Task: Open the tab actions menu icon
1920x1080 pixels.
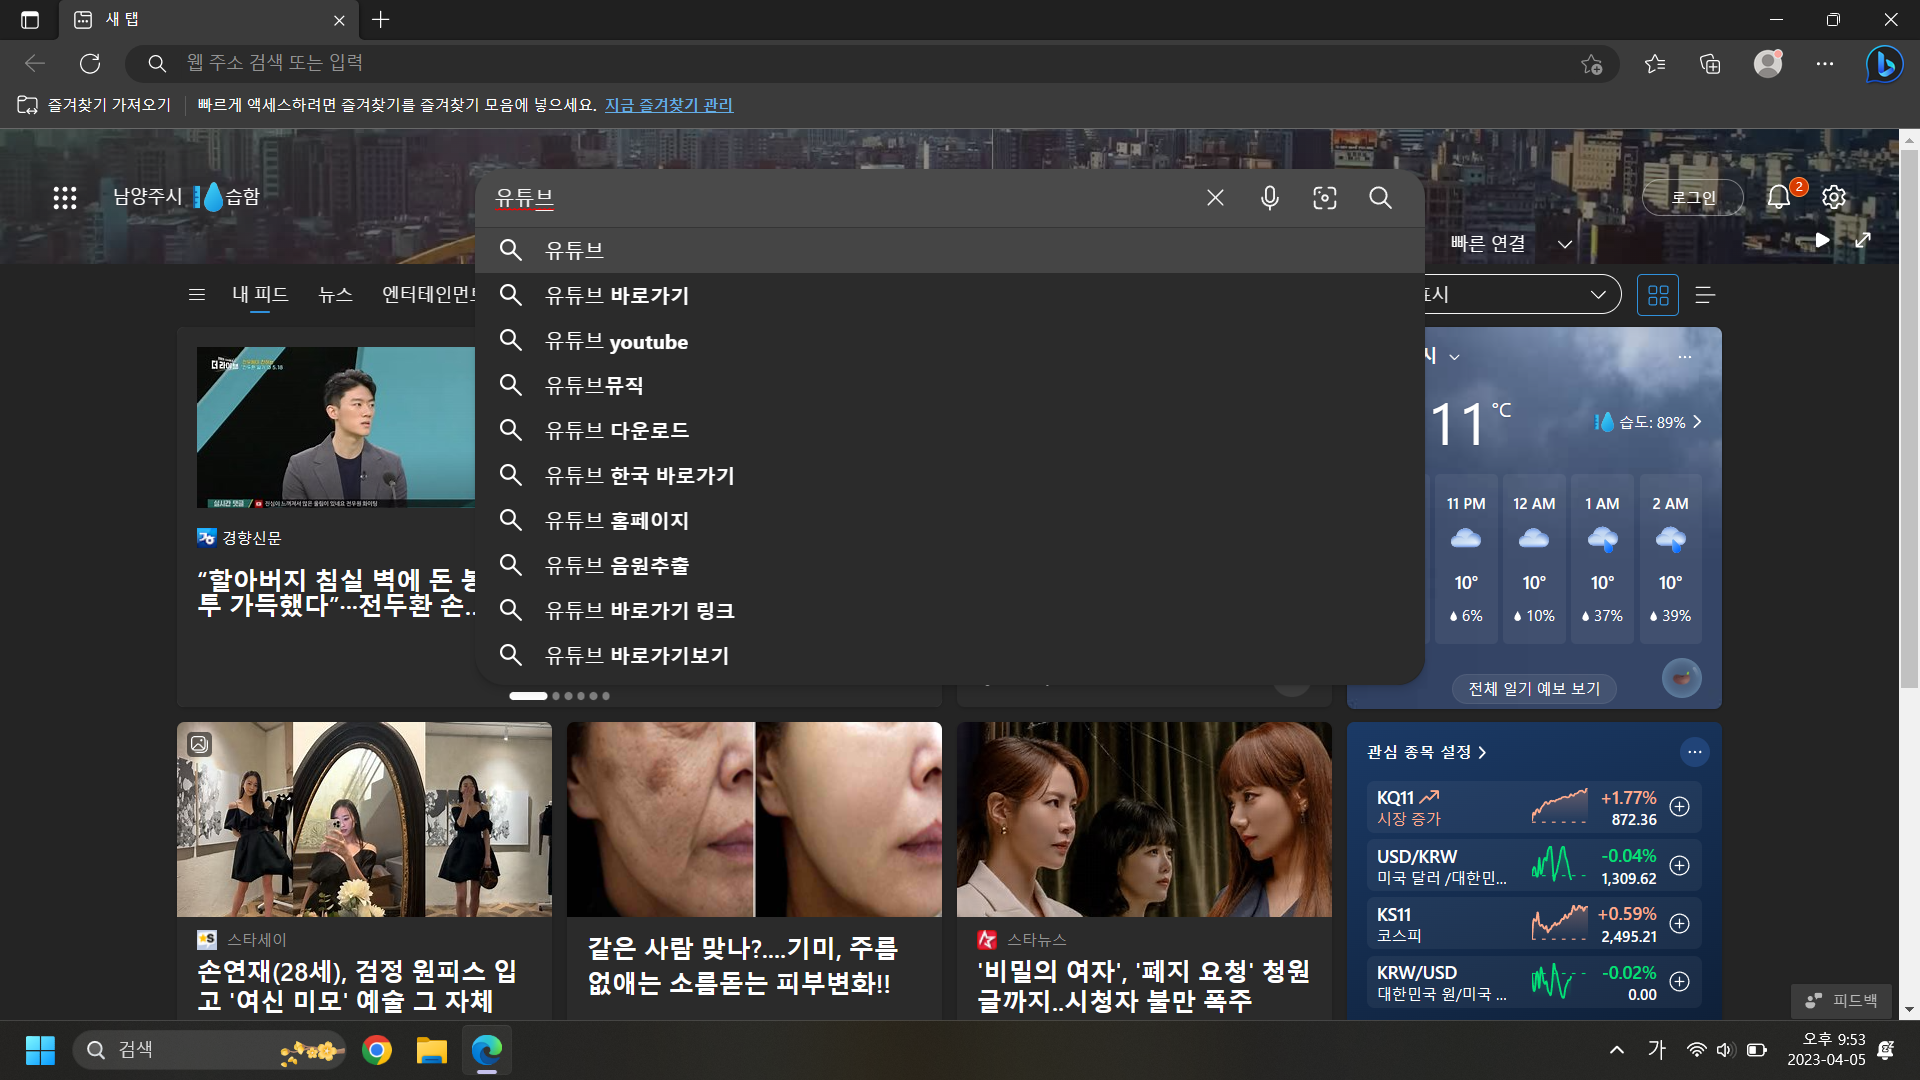Action: (30, 20)
